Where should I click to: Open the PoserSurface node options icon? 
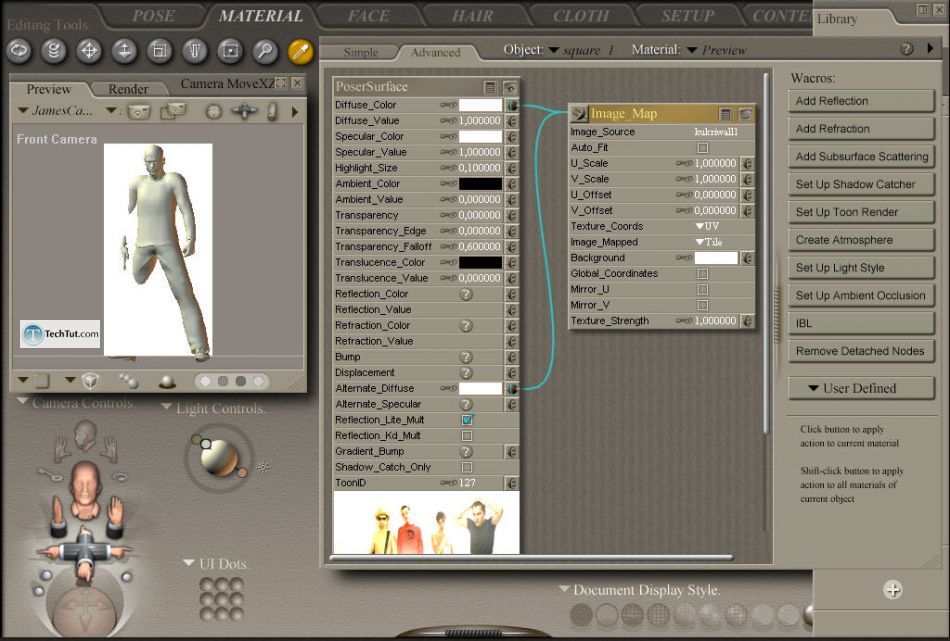[490, 87]
